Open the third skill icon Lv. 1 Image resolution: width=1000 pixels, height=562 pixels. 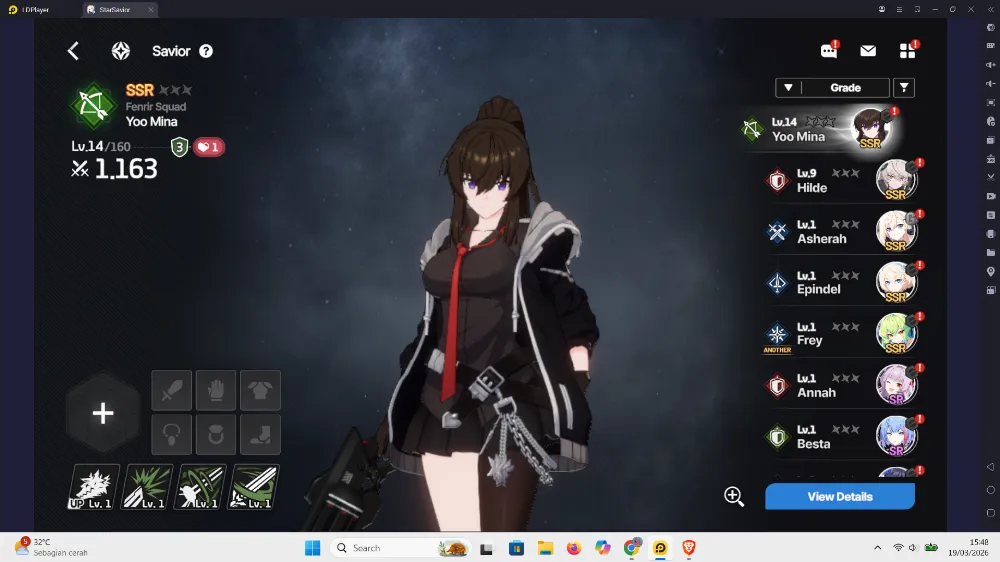coord(201,487)
